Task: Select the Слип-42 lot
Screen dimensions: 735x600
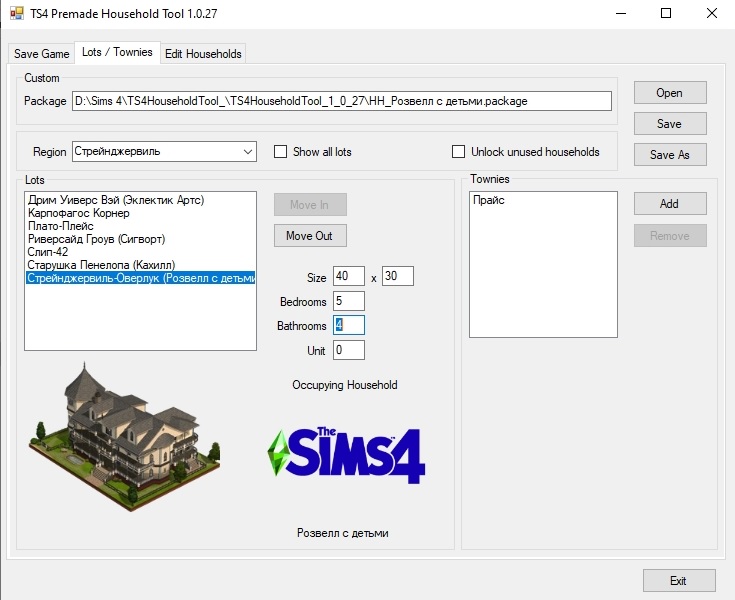Action: 48,253
